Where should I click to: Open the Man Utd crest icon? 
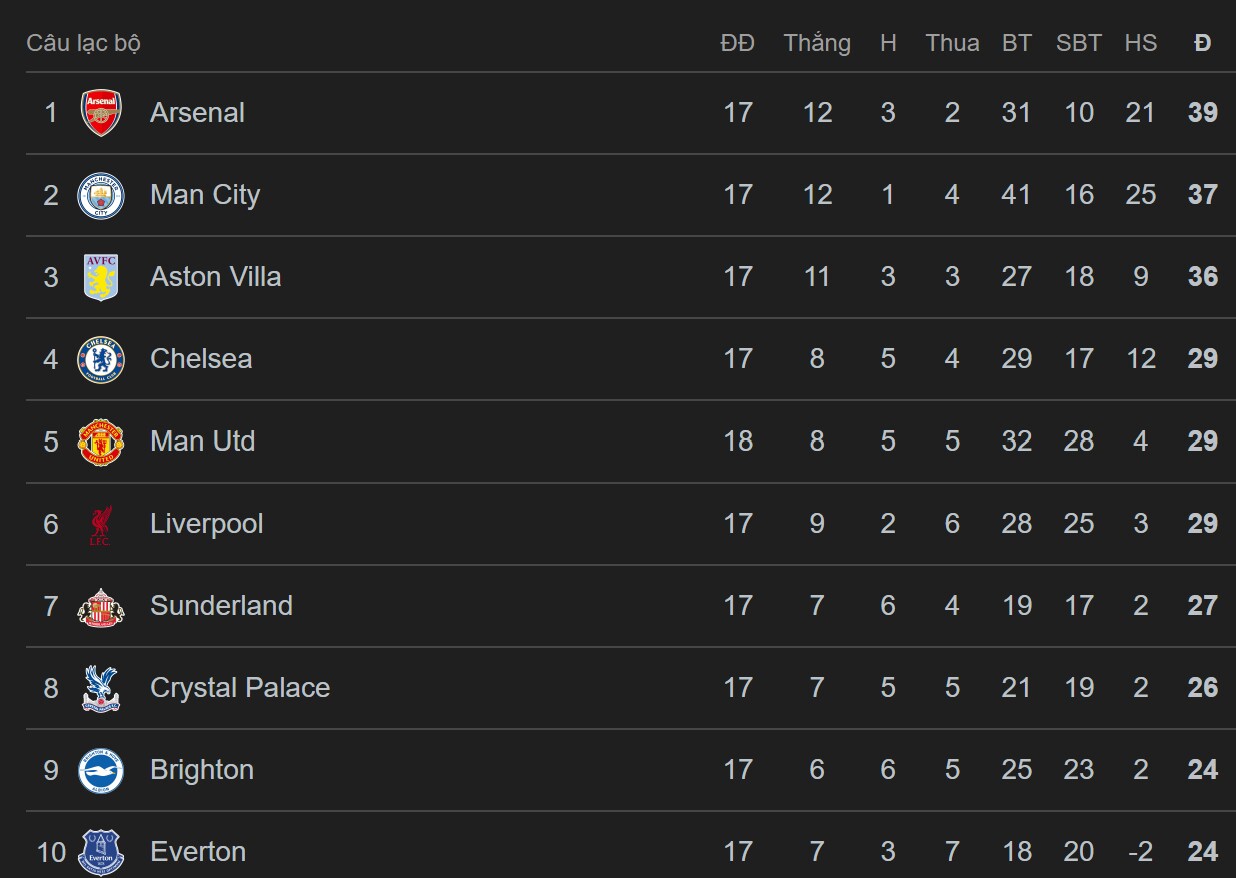tap(101, 442)
